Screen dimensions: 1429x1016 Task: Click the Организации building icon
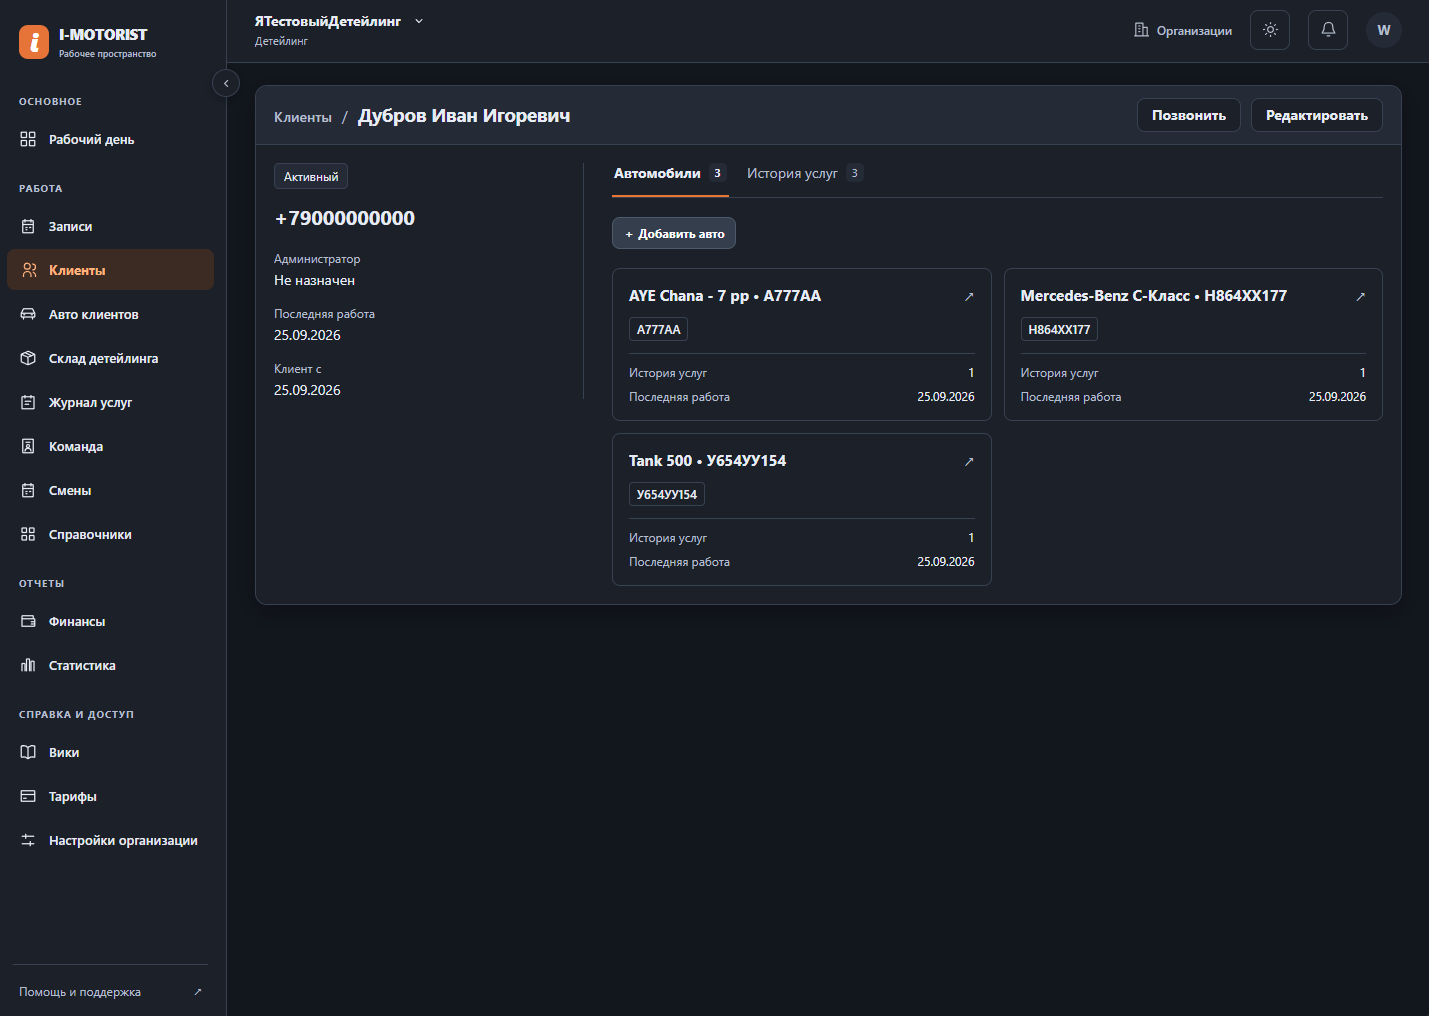(1141, 30)
